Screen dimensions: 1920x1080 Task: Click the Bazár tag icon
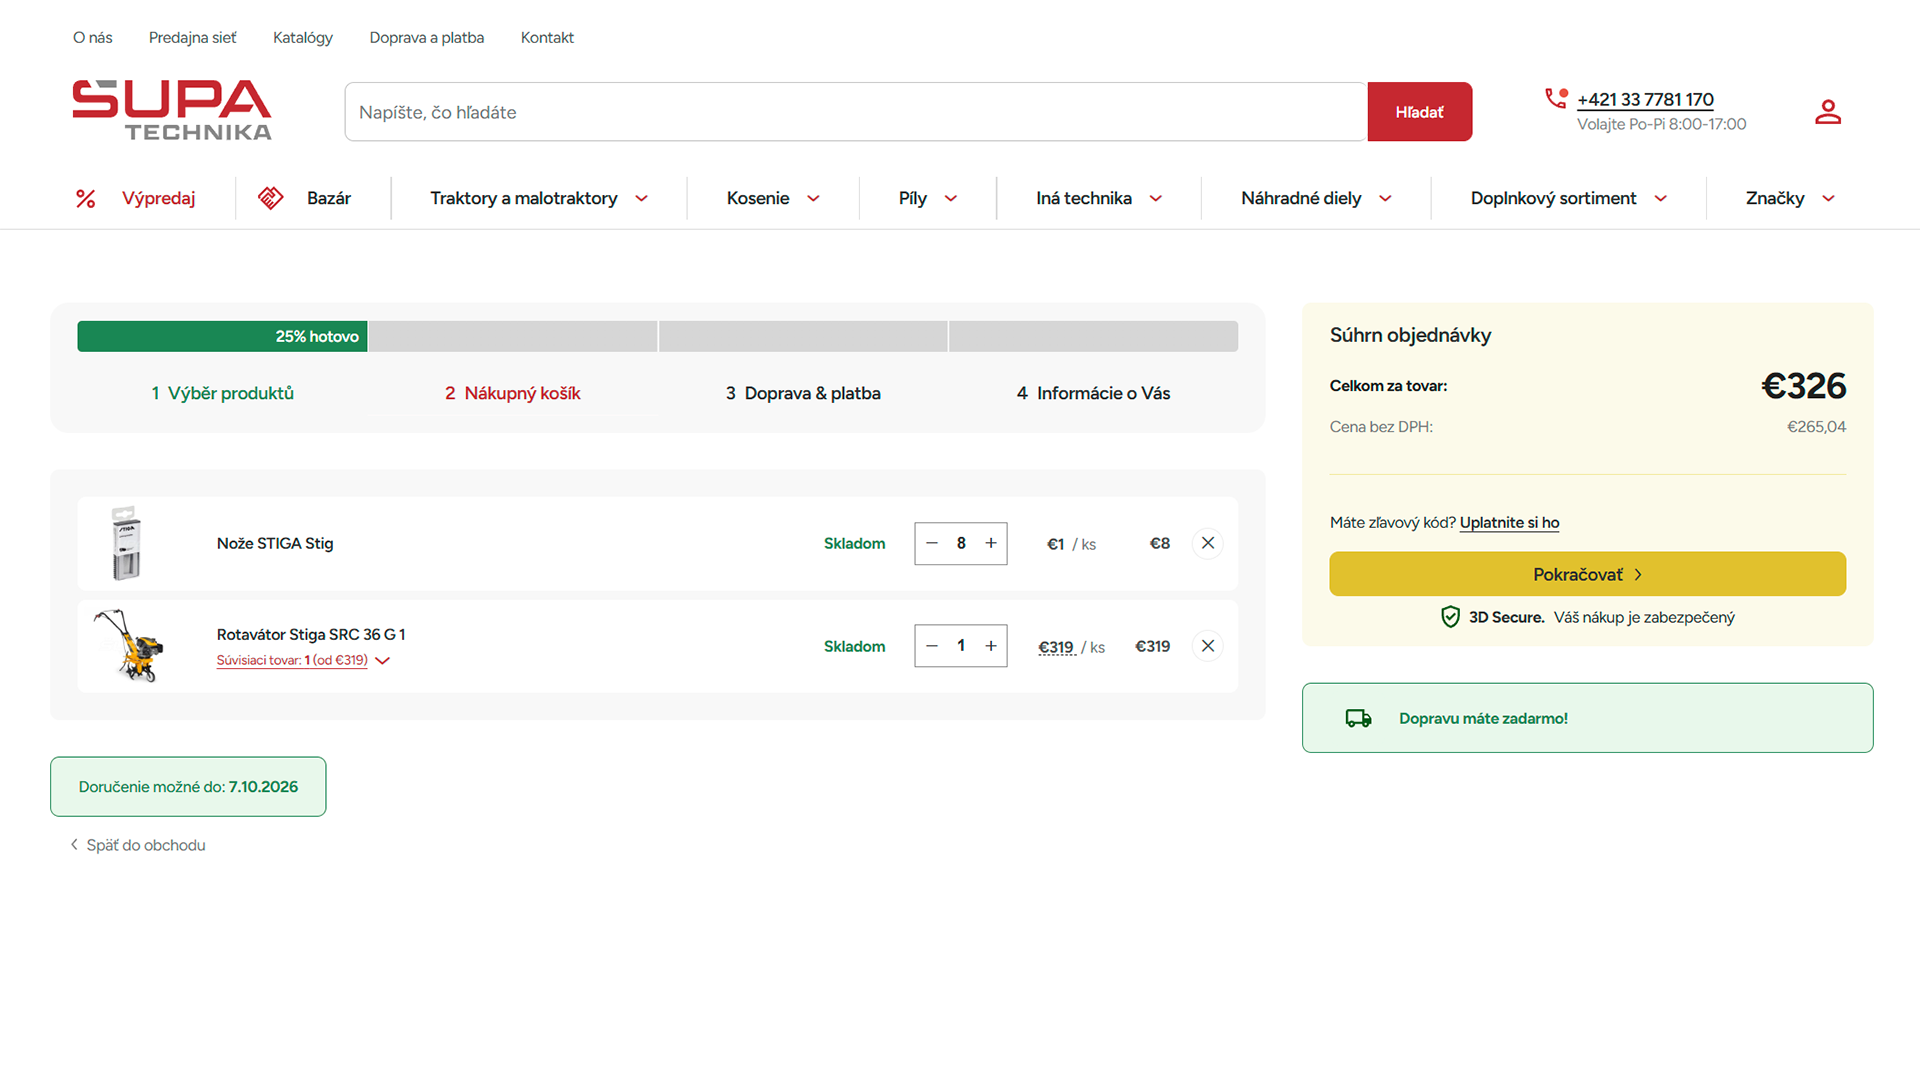click(x=271, y=198)
